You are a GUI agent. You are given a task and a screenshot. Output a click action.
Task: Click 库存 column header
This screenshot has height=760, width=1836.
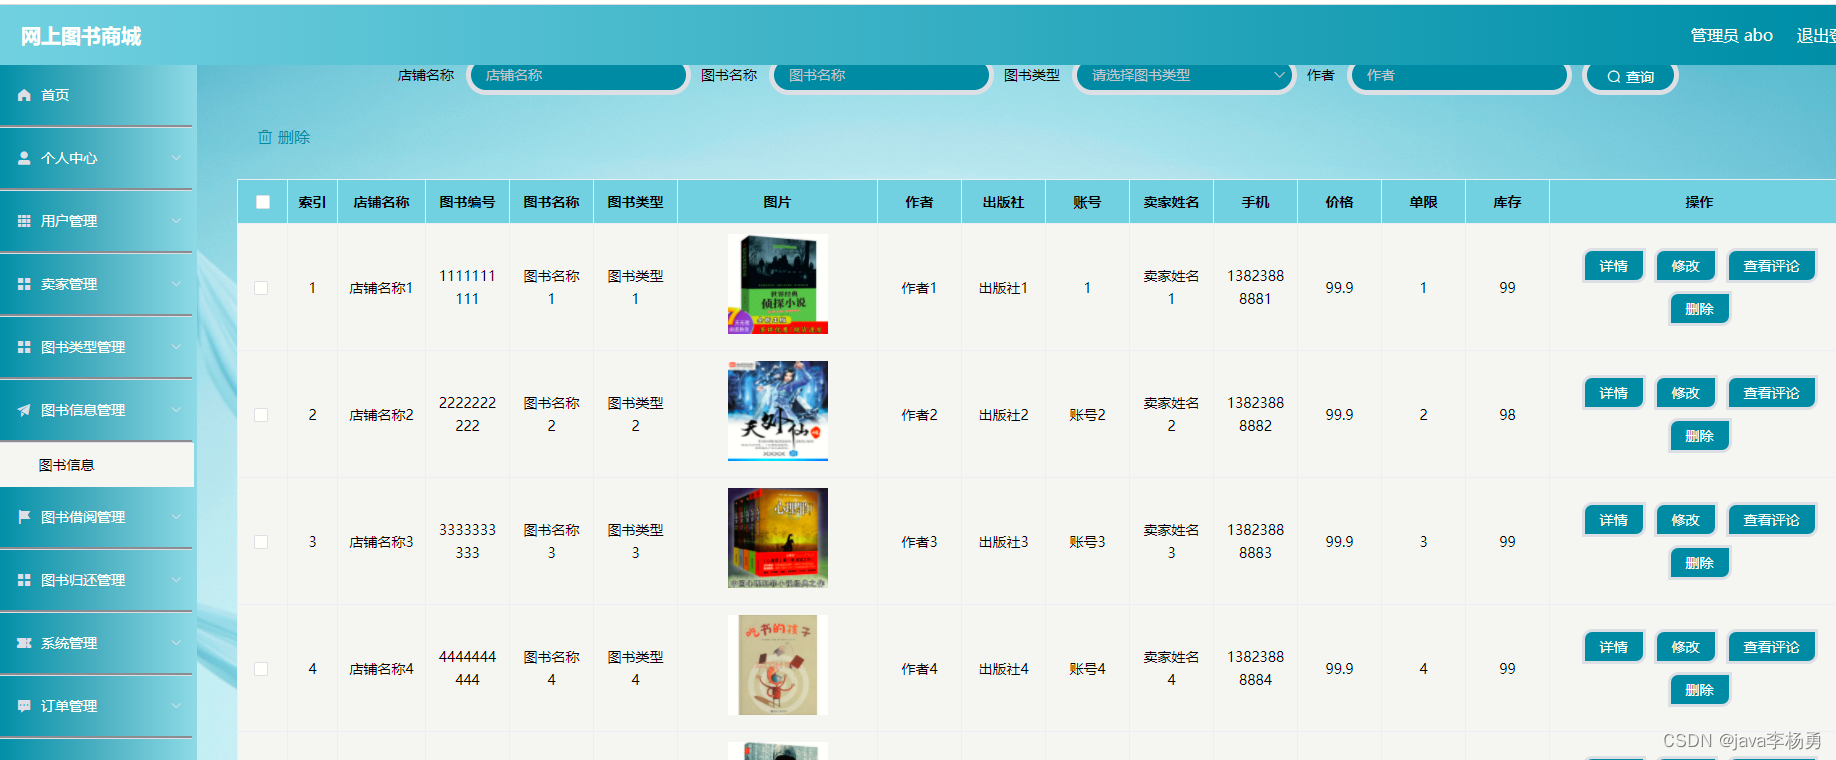(x=1507, y=202)
